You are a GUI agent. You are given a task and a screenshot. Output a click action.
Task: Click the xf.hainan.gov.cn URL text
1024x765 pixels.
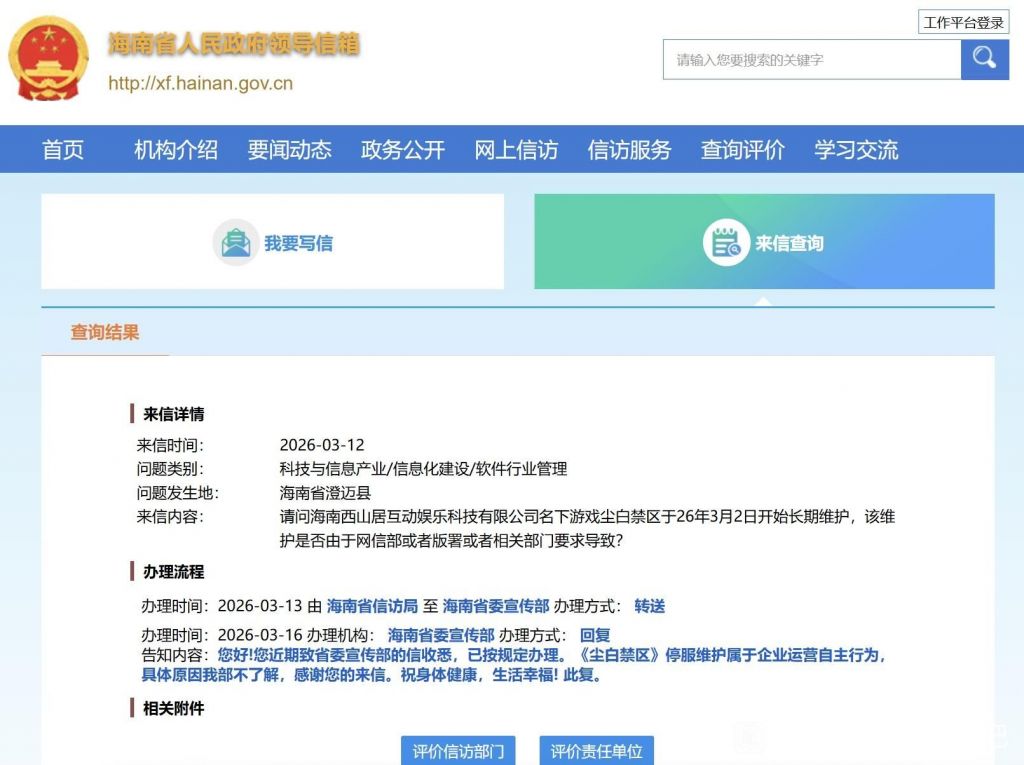200,84
